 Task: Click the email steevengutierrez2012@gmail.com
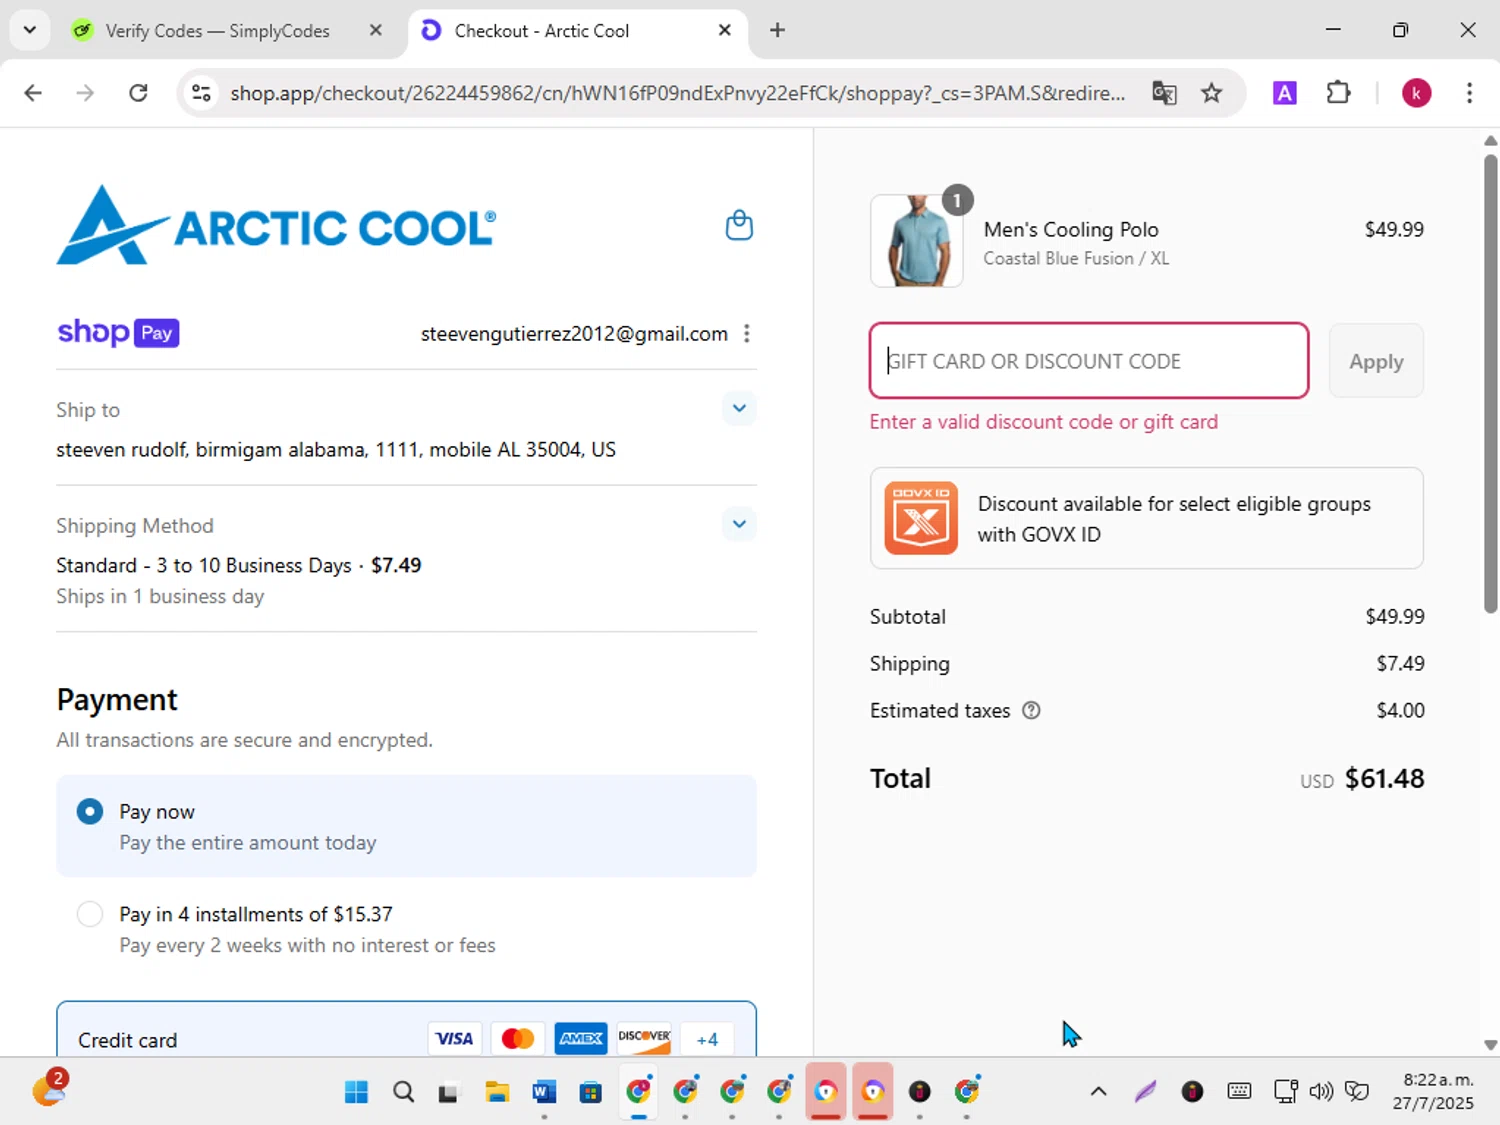(574, 334)
